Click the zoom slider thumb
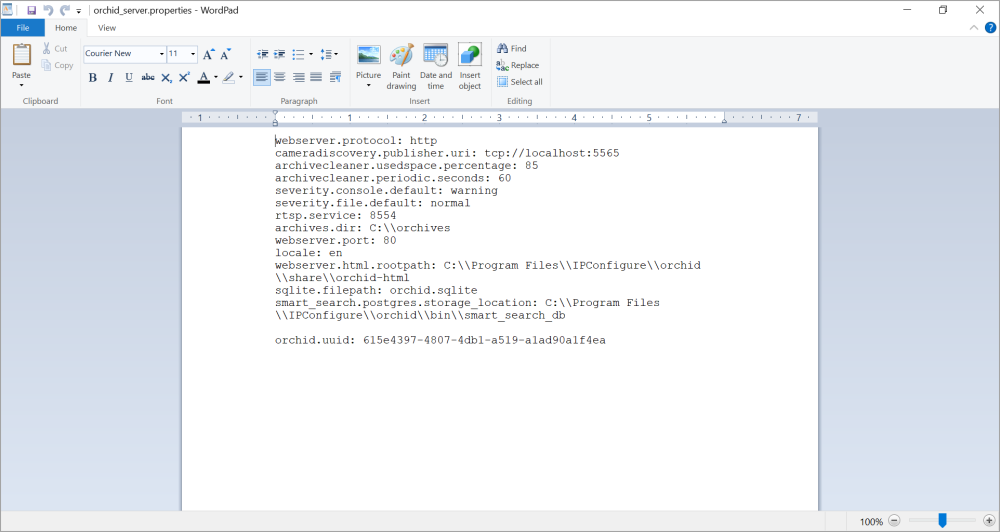Image resolution: width=1000 pixels, height=532 pixels. tap(942, 521)
